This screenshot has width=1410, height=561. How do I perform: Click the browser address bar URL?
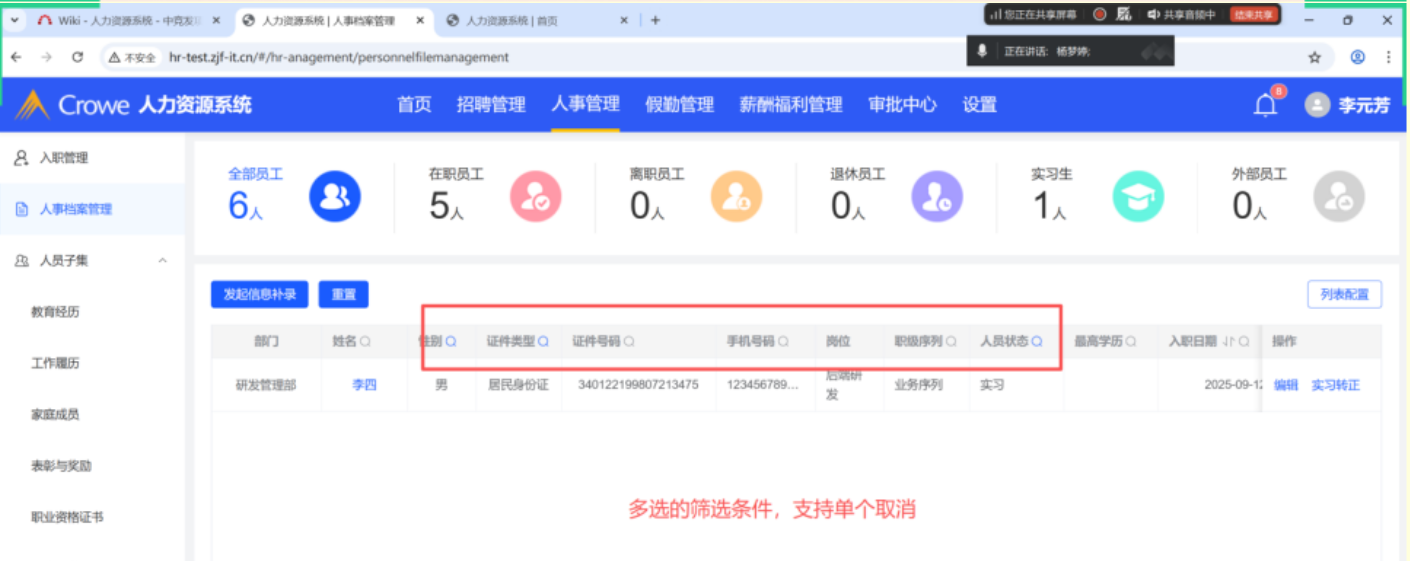(x=340, y=58)
